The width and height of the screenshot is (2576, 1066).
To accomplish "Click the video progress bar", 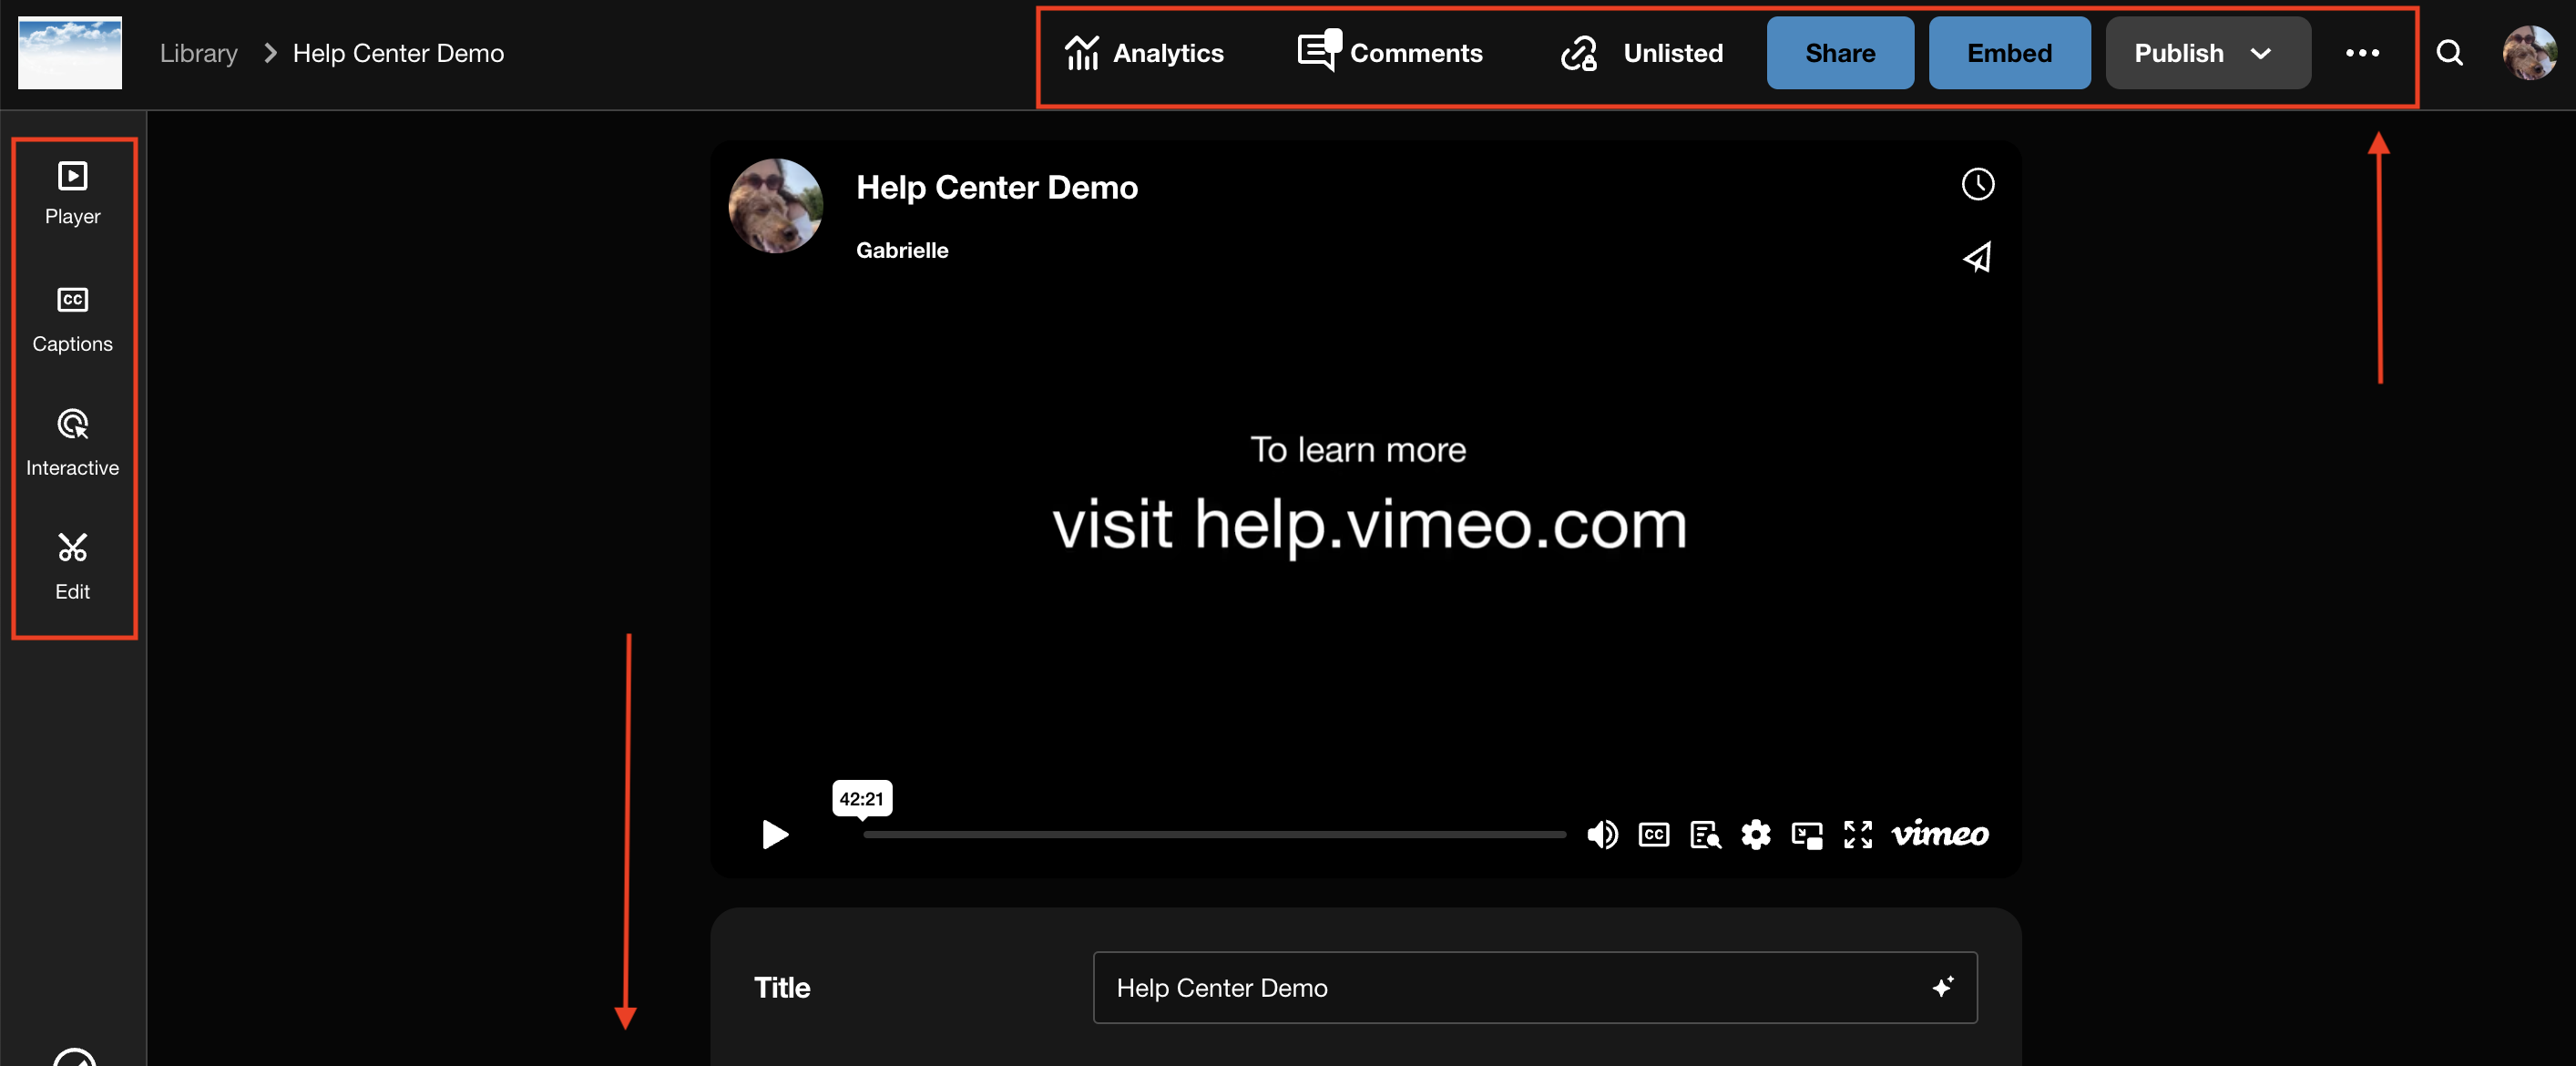I will coord(1213,834).
